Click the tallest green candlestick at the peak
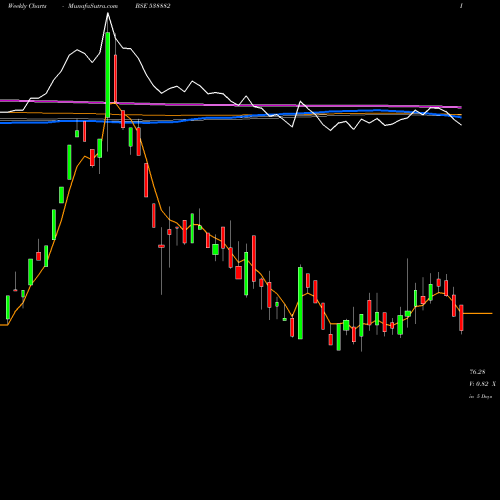500x500 pixels. [x=108, y=75]
